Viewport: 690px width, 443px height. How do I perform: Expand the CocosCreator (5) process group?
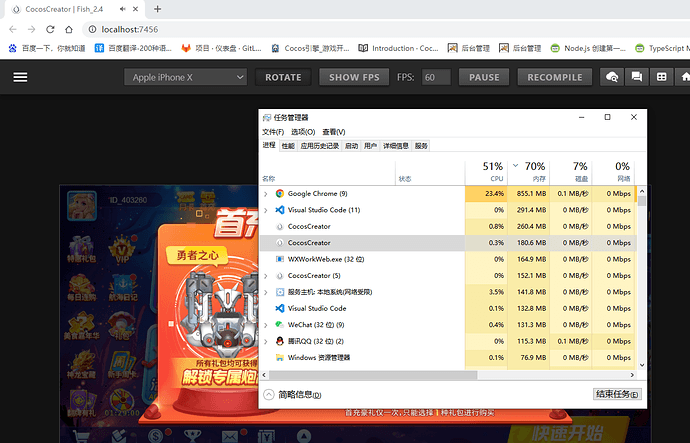click(x=265, y=276)
